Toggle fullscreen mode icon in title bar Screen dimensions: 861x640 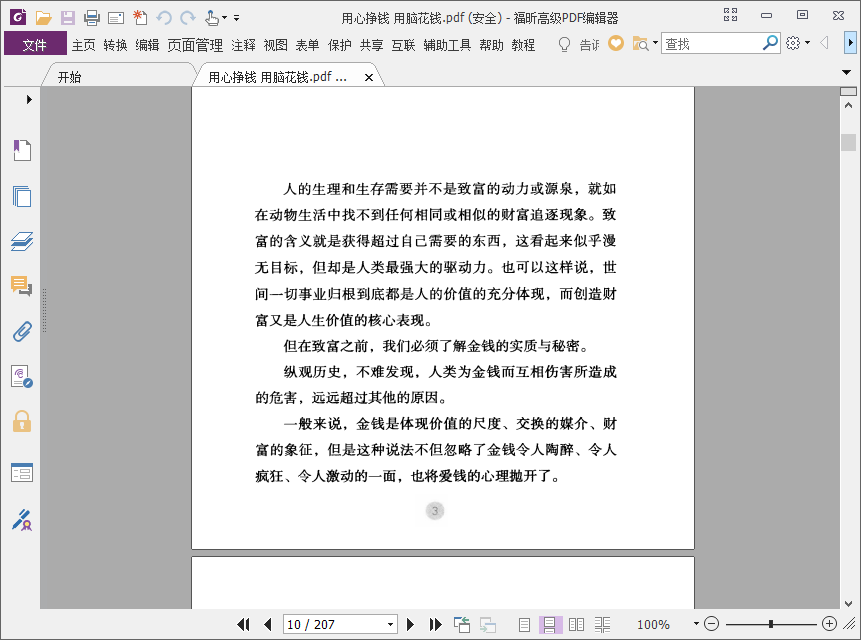730,15
